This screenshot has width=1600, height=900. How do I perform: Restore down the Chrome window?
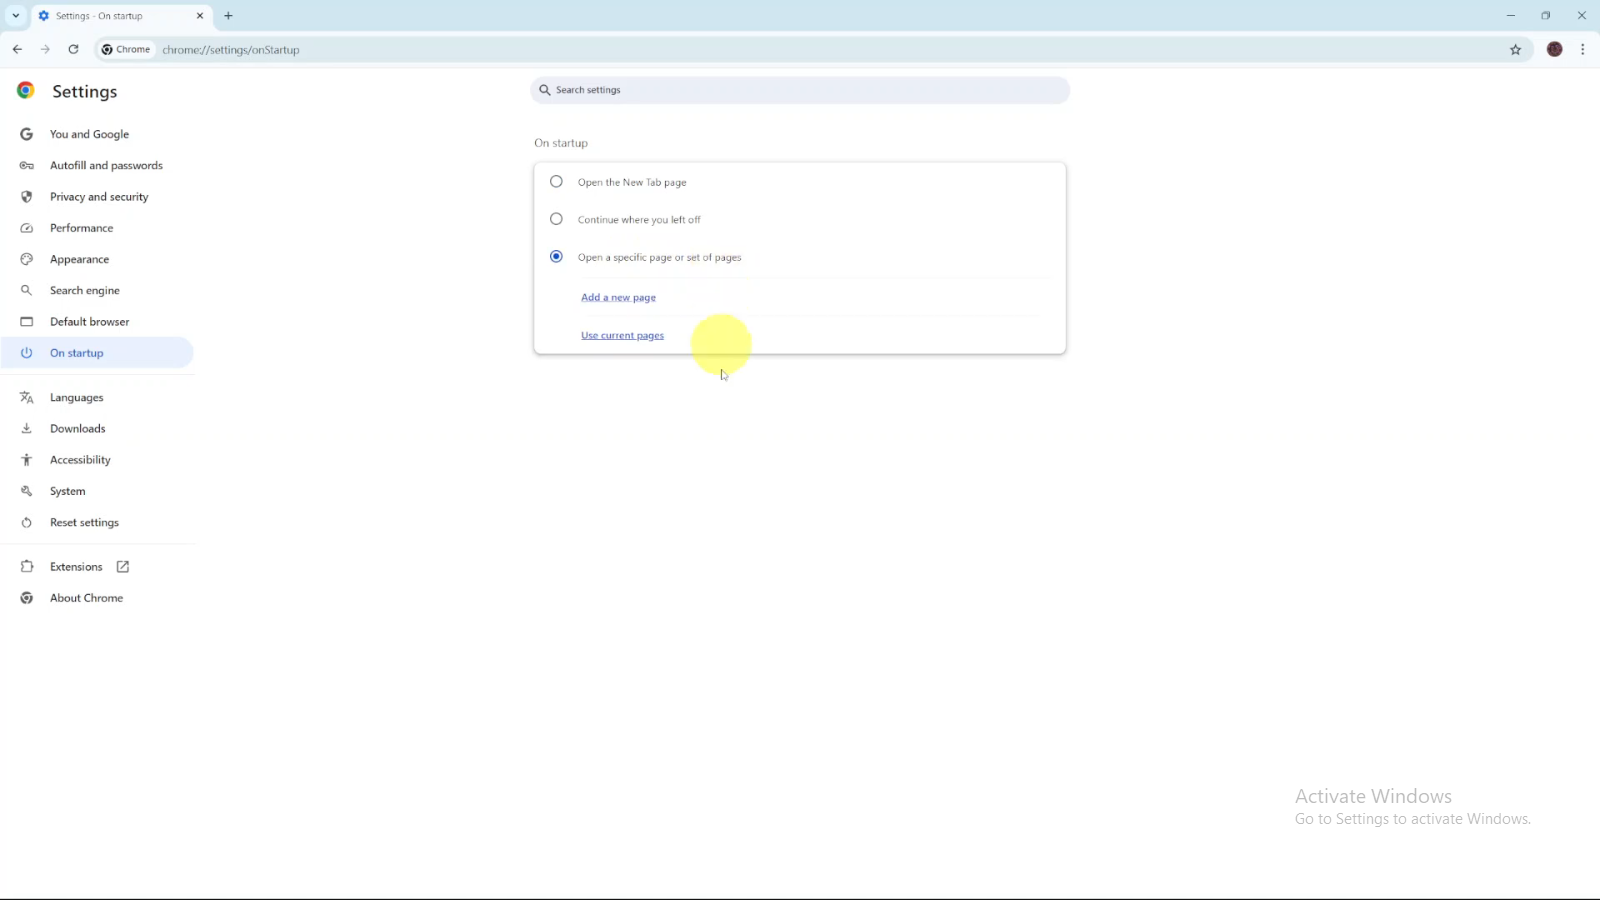(1546, 16)
